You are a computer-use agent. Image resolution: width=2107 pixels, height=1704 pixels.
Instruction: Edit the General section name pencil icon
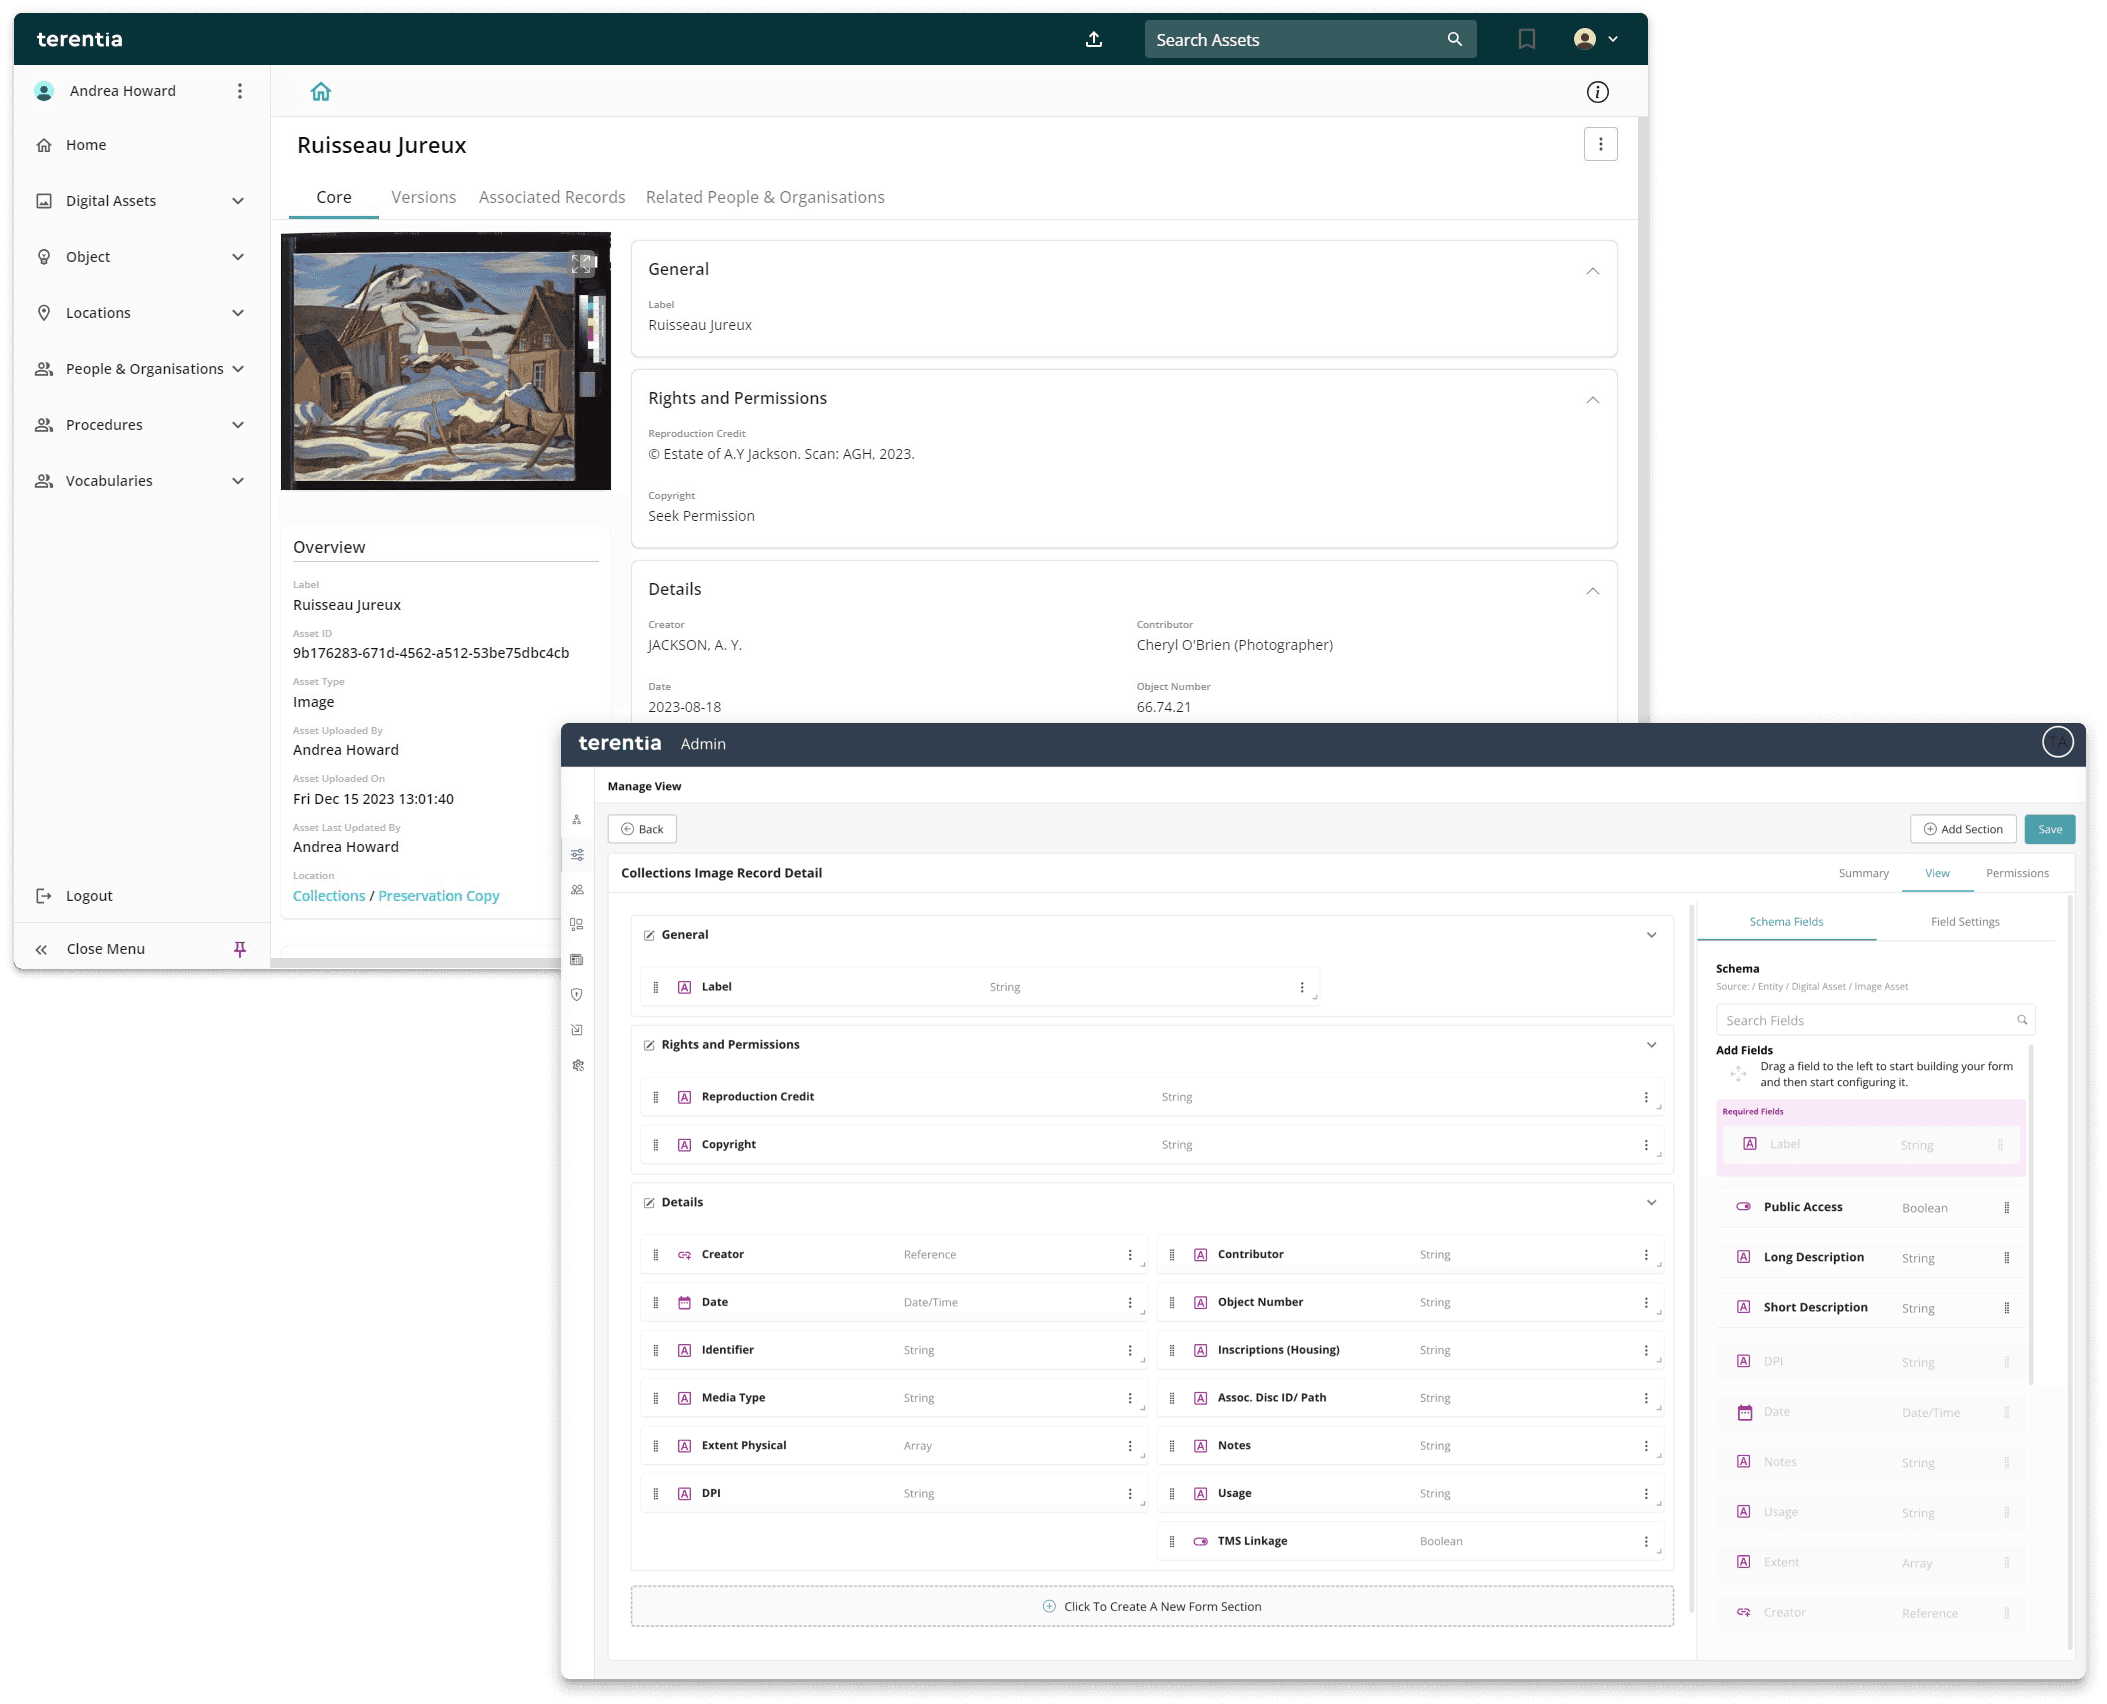649,935
